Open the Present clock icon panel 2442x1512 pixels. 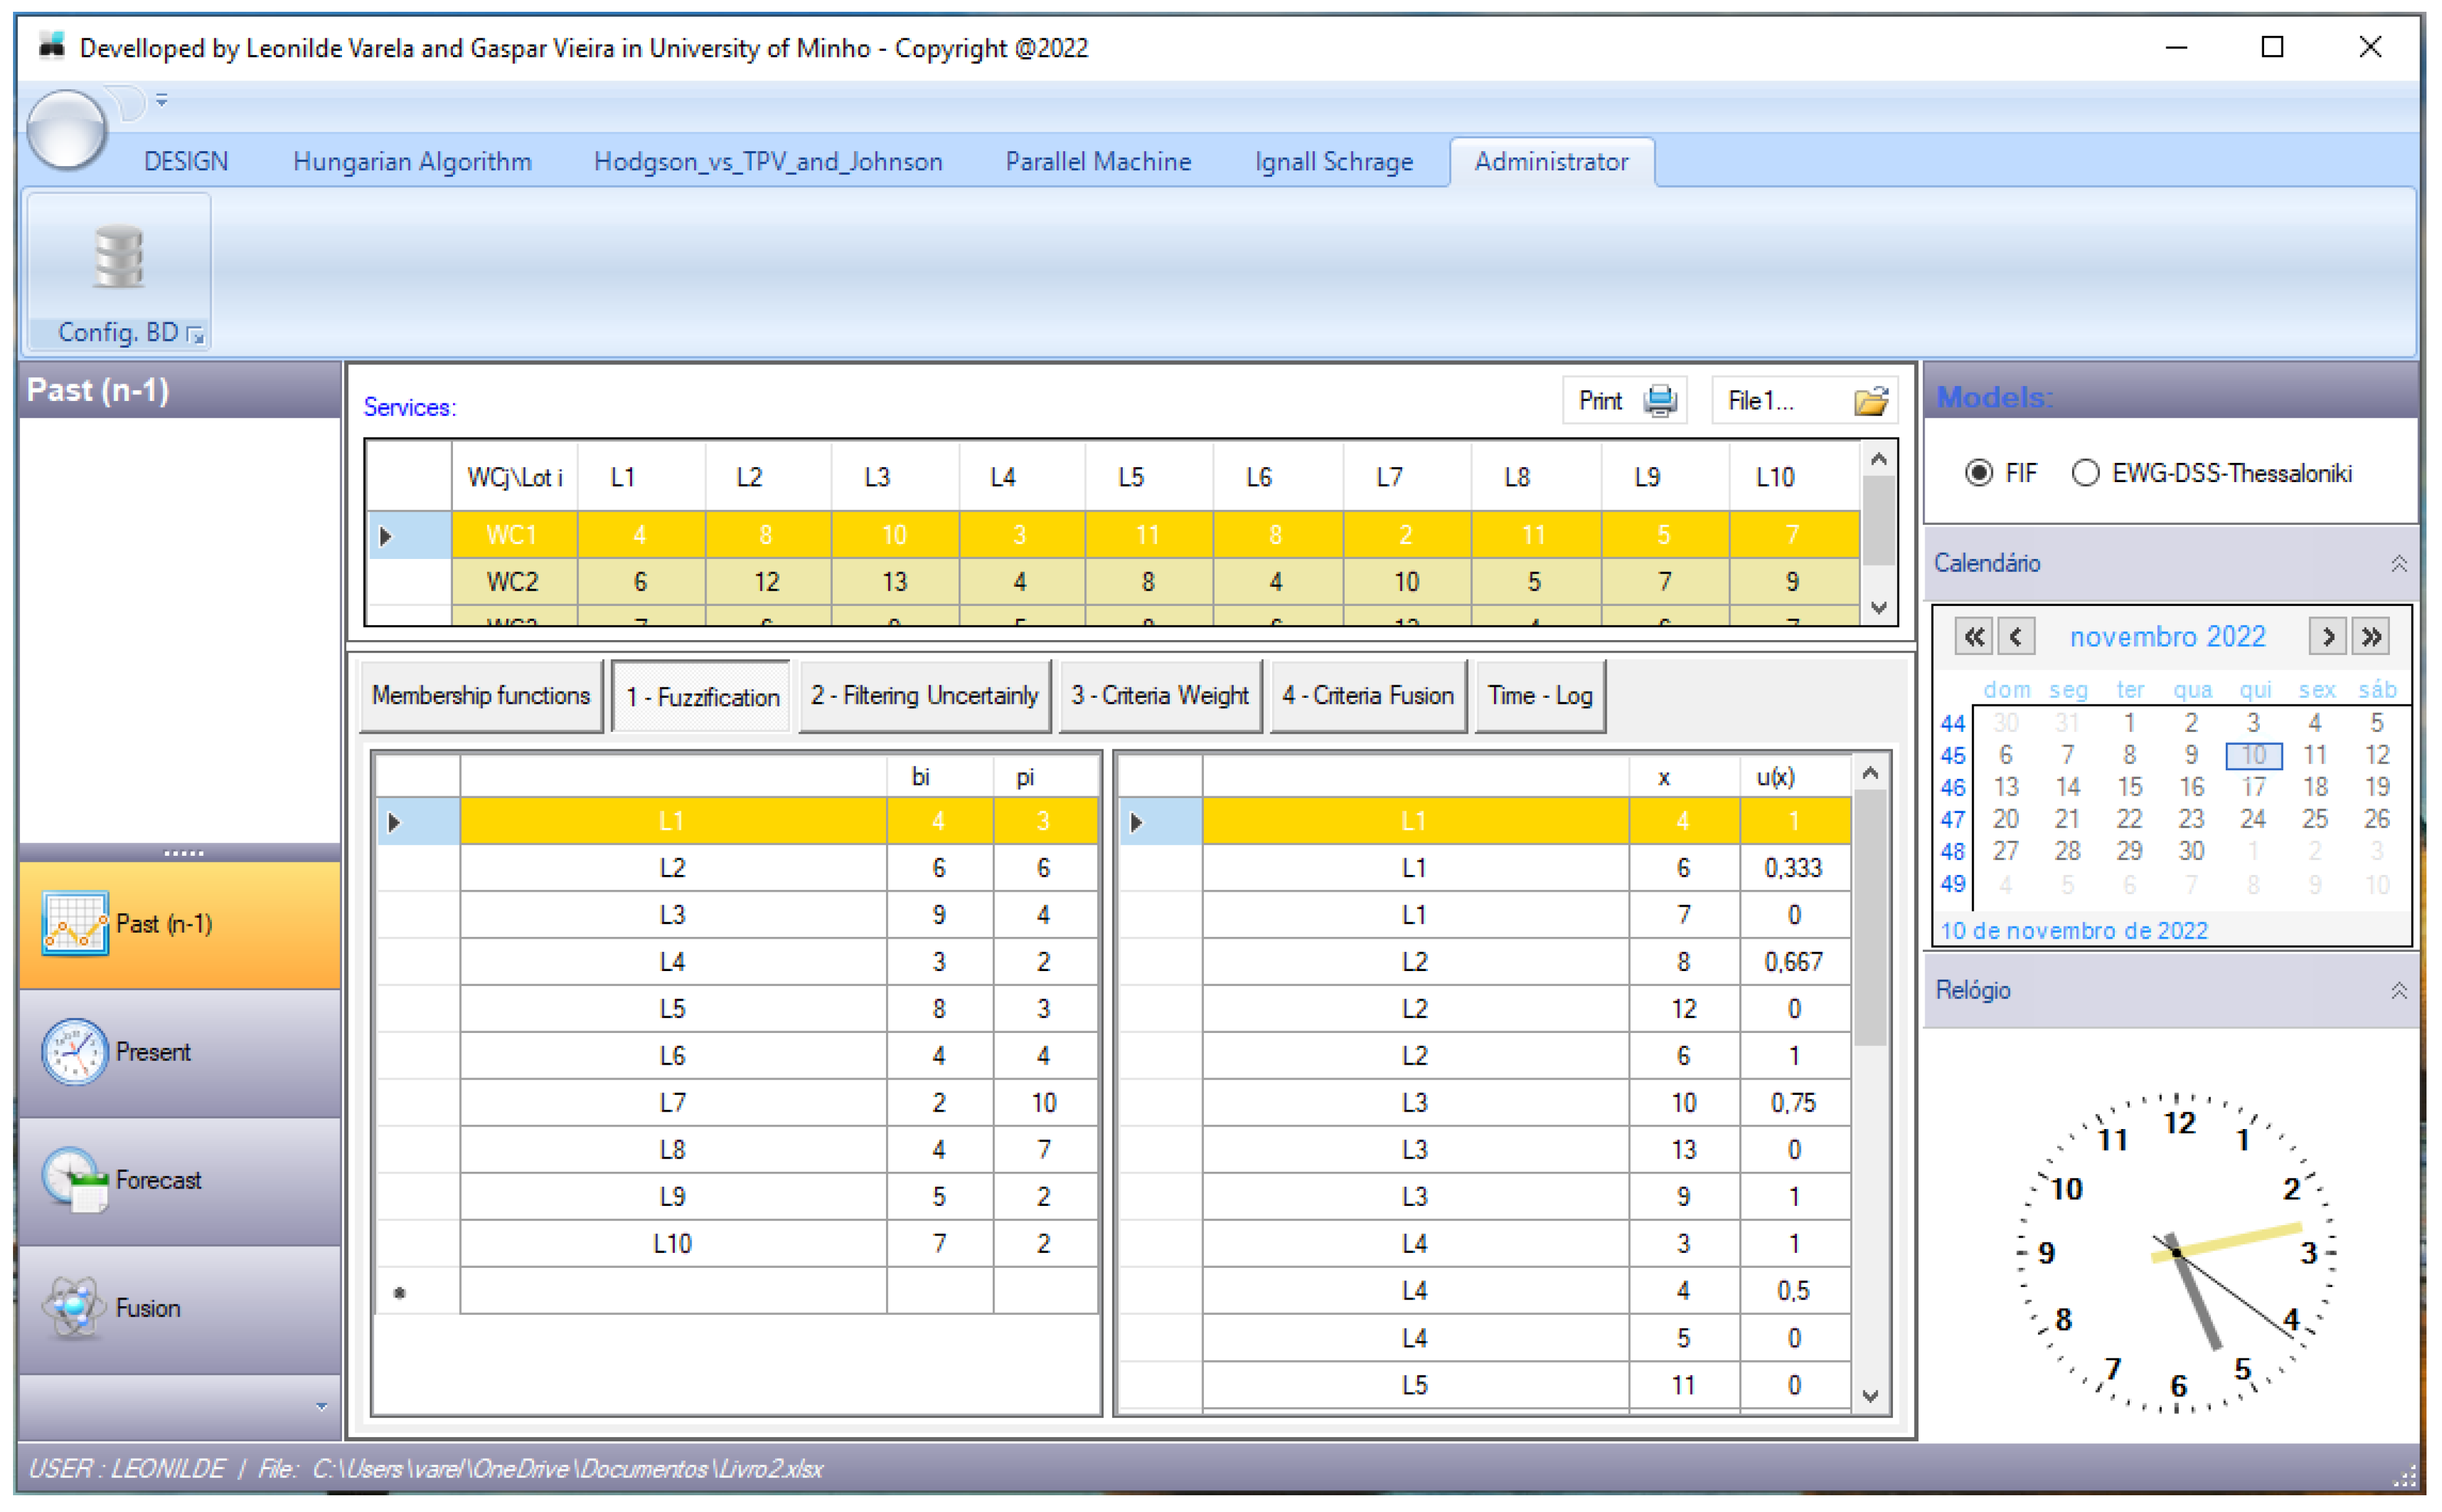coord(75,1051)
